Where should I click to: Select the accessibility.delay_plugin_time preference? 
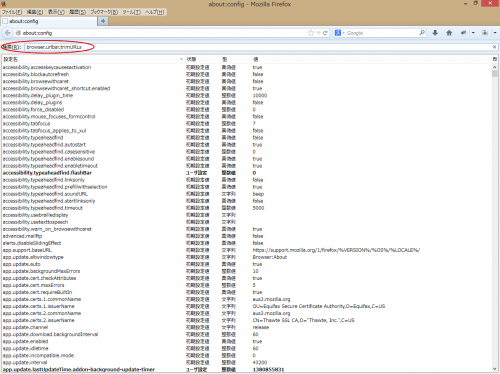pyautogui.click(x=247, y=95)
